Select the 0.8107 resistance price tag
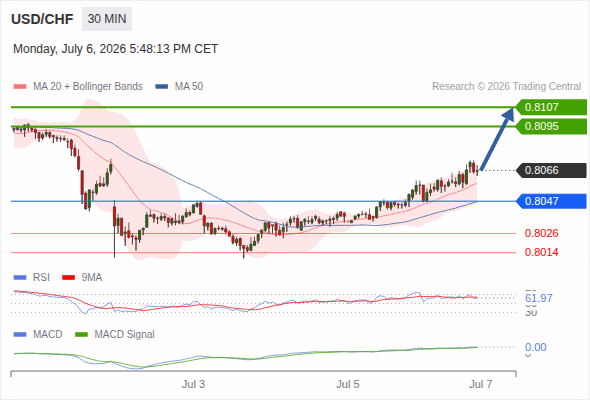The height and width of the screenshot is (400, 590). (551, 107)
